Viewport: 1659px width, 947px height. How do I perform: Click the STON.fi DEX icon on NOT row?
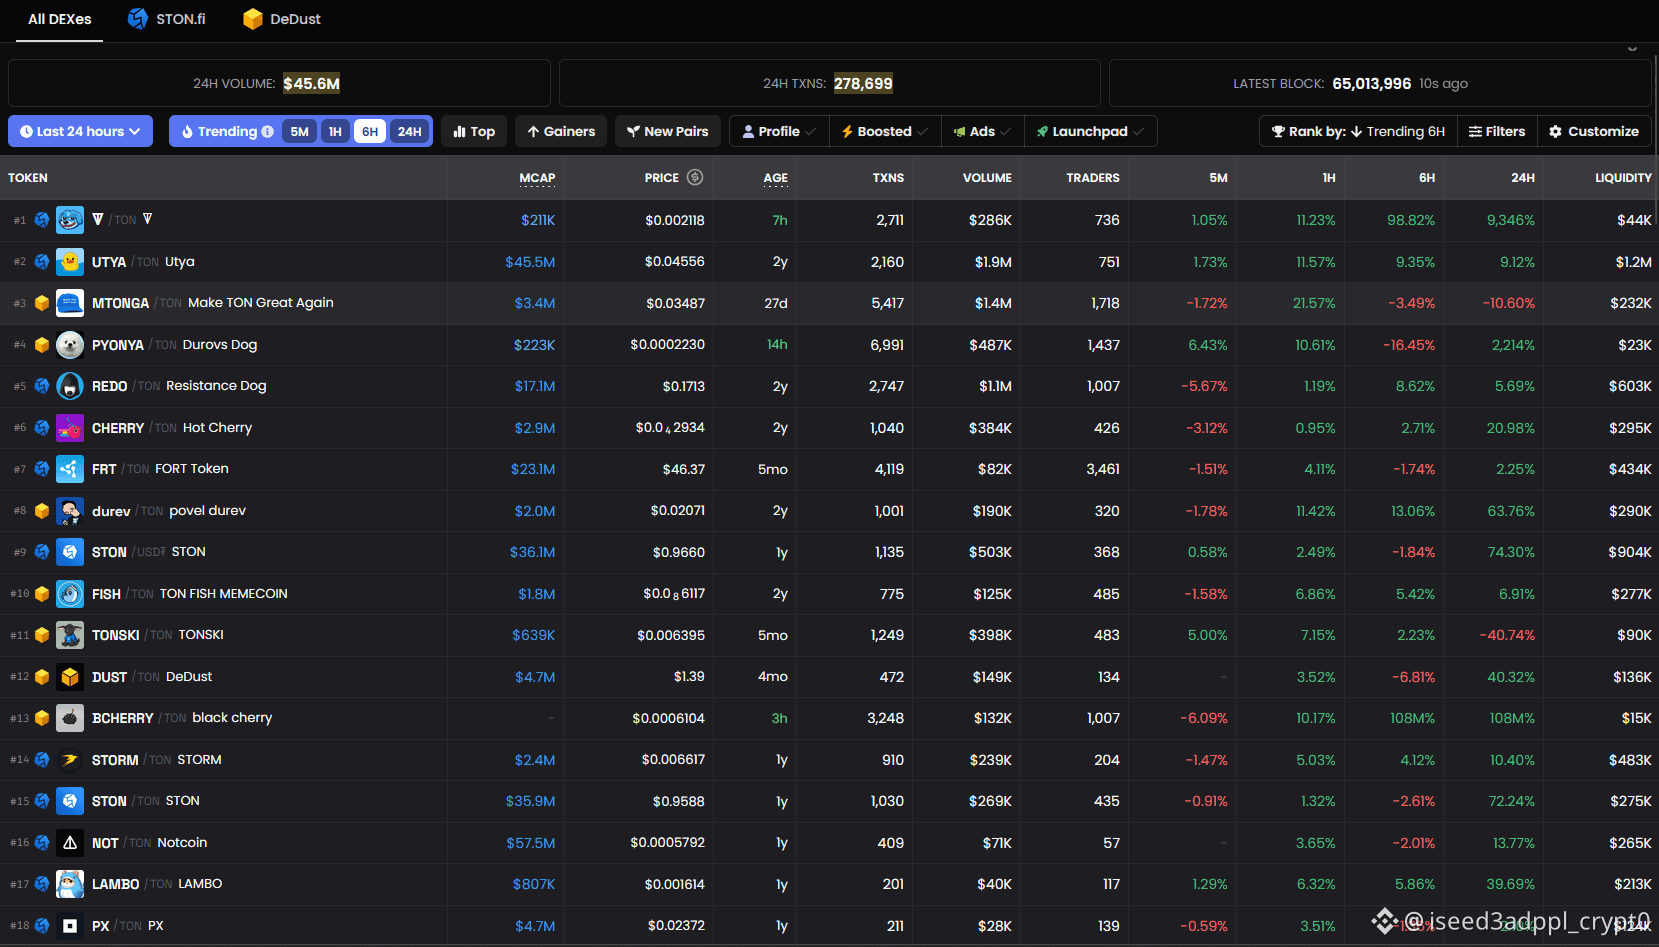pyautogui.click(x=42, y=843)
